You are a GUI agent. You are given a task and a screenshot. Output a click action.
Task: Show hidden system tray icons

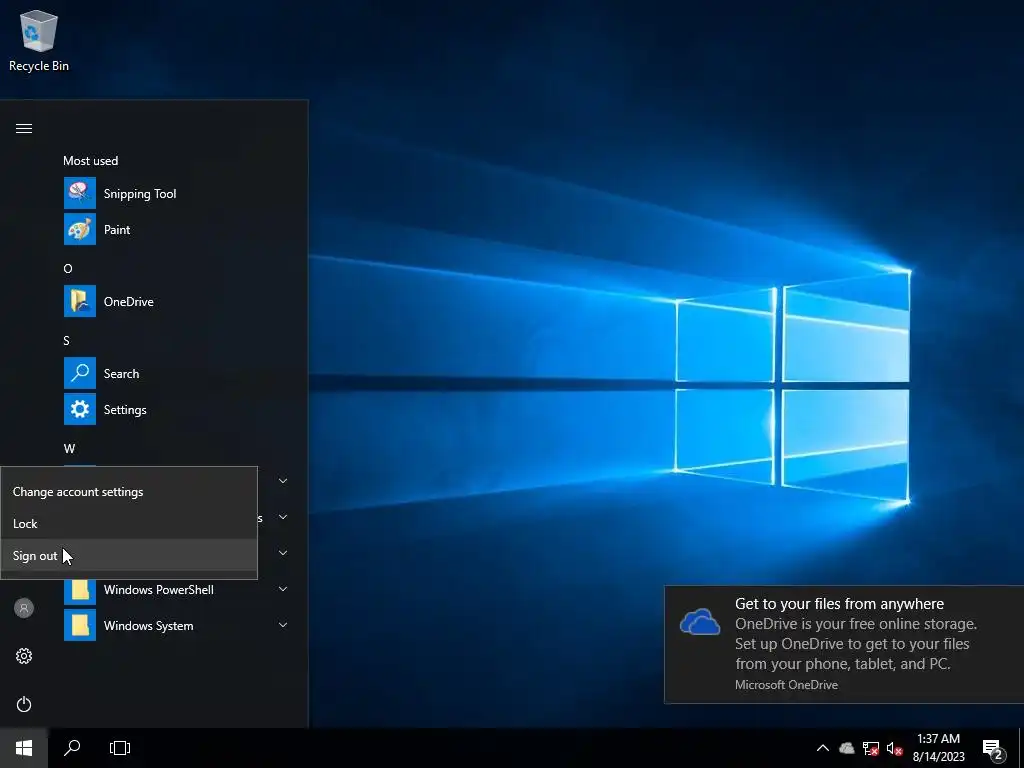coord(823,748)
